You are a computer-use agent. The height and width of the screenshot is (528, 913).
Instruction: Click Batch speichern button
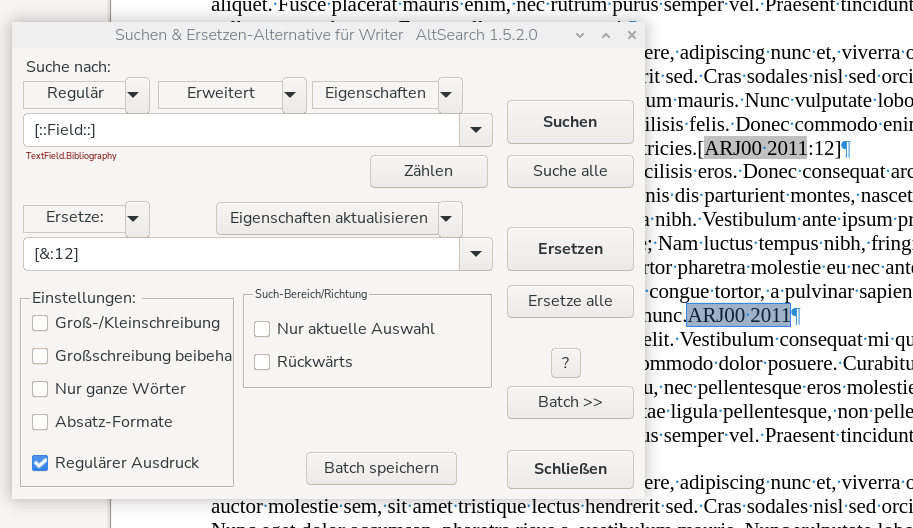pos(381,468)
